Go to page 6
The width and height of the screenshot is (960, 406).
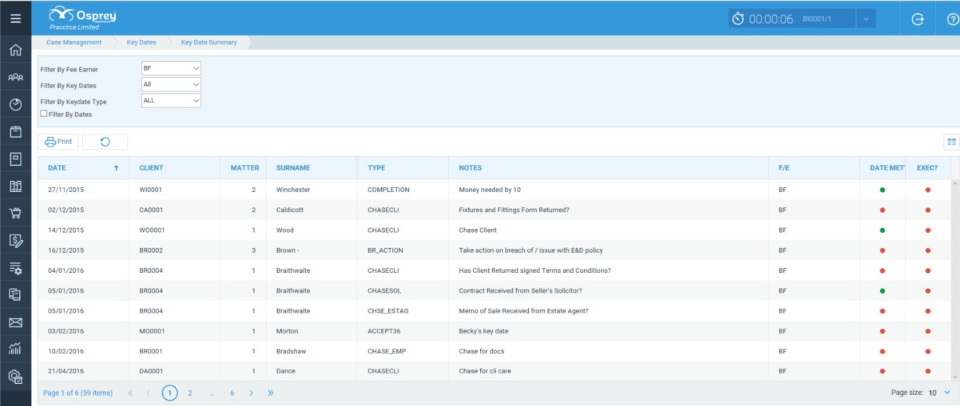click(x=232, y=393)
